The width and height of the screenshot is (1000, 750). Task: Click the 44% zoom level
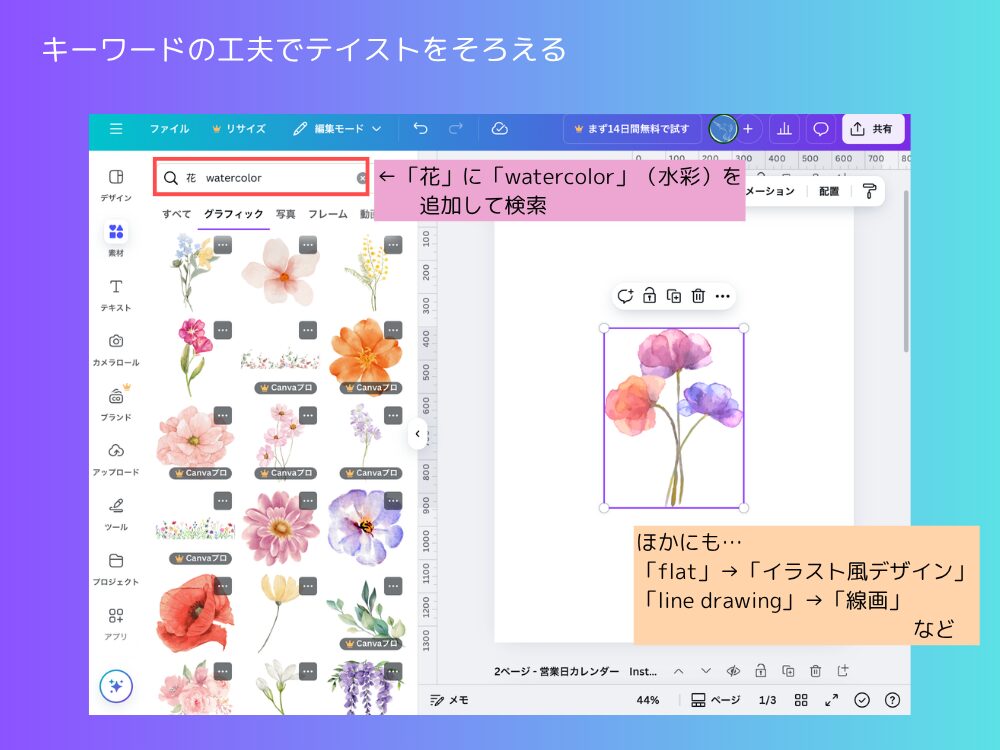coord(647,700)
